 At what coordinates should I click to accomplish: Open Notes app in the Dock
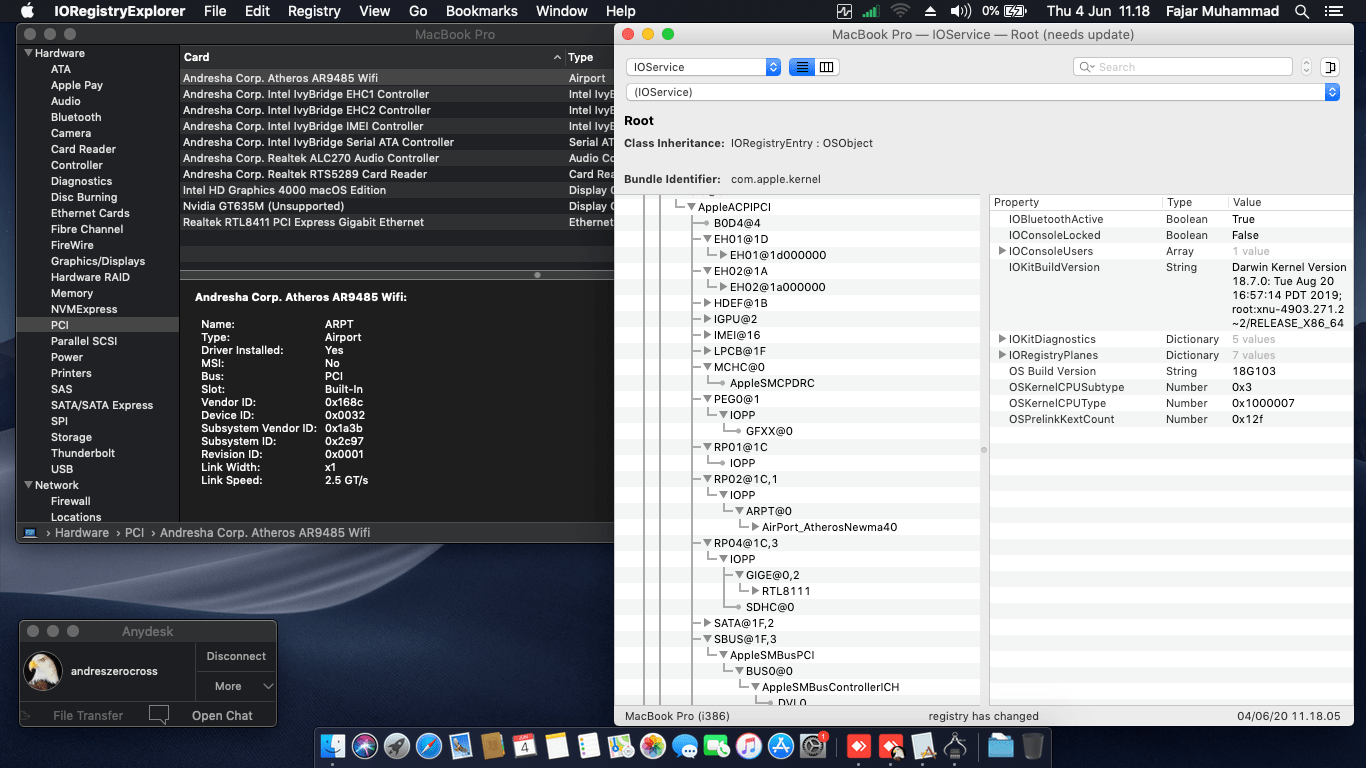(557, 746)
